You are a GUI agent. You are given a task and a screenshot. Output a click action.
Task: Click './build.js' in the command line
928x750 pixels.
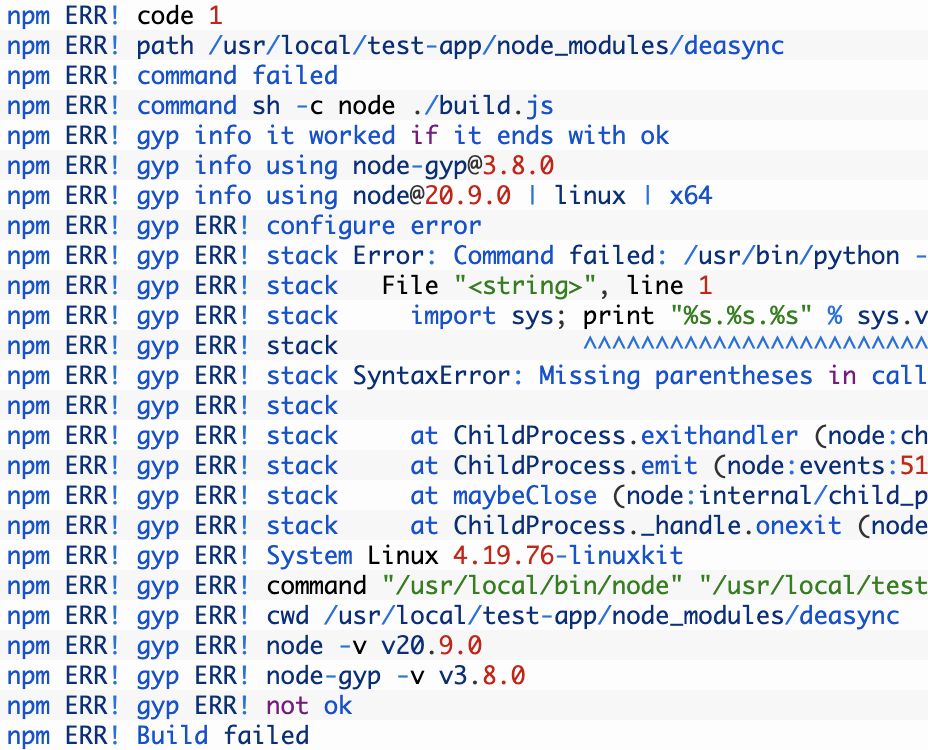[x=482, y=106]
